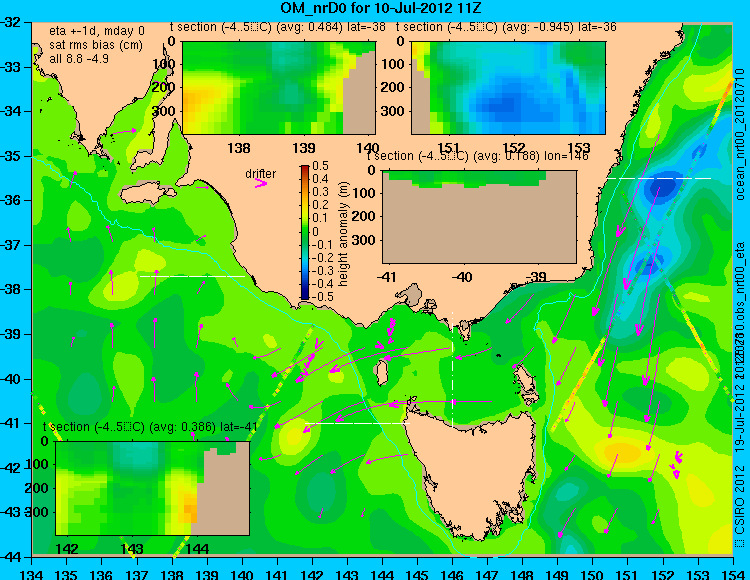Click the 'all 8.8 -4.9' statistics text
Screen dimensions: 750x580
79,59
